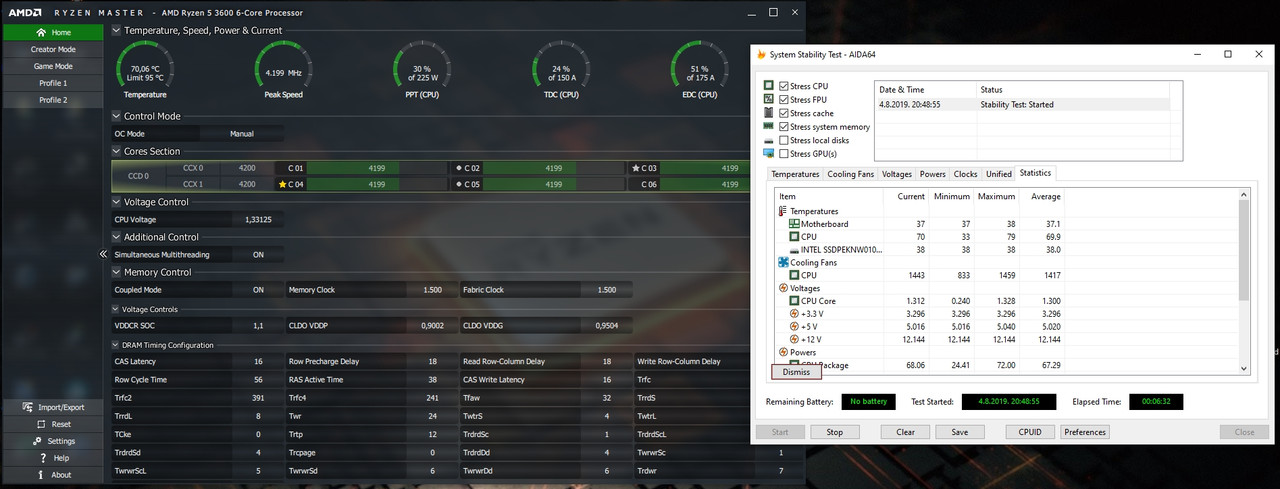1280x489 pixels.
Task: Click the OC Mode Manual field
Action: (x=241, y=133)
